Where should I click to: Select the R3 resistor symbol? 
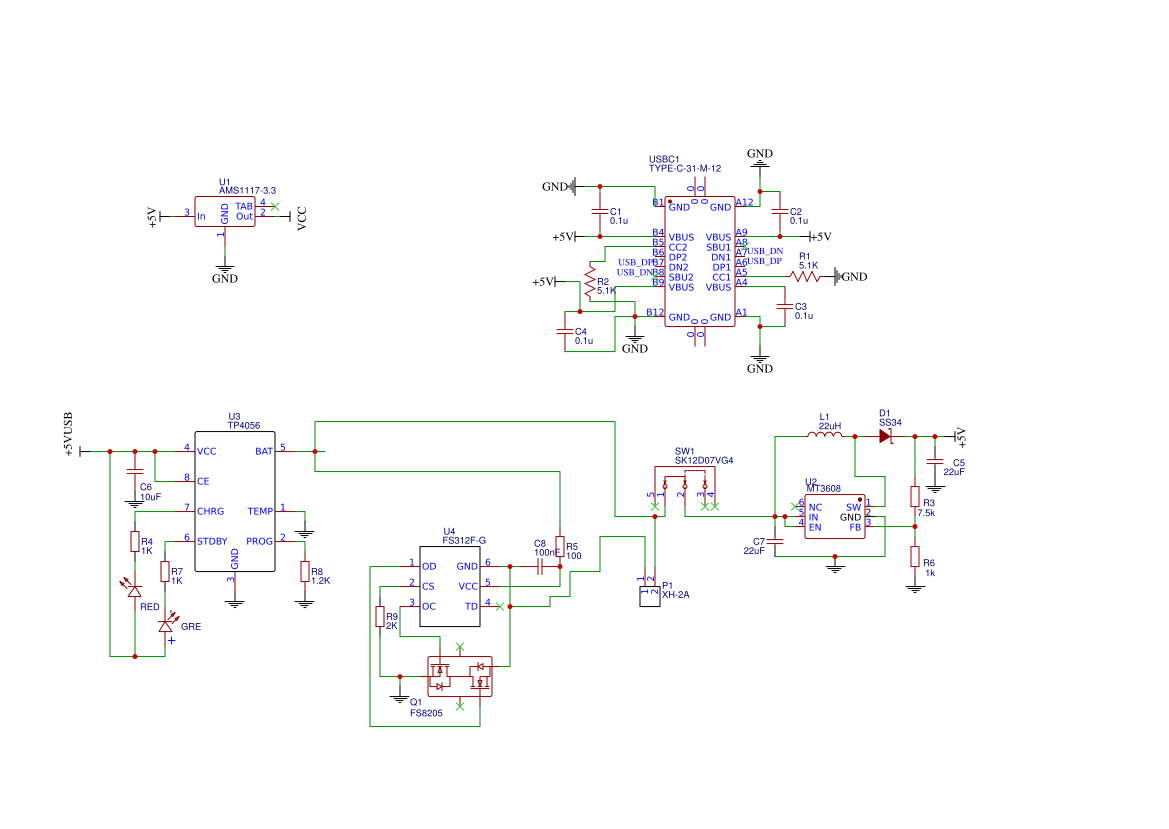[915, 497]
